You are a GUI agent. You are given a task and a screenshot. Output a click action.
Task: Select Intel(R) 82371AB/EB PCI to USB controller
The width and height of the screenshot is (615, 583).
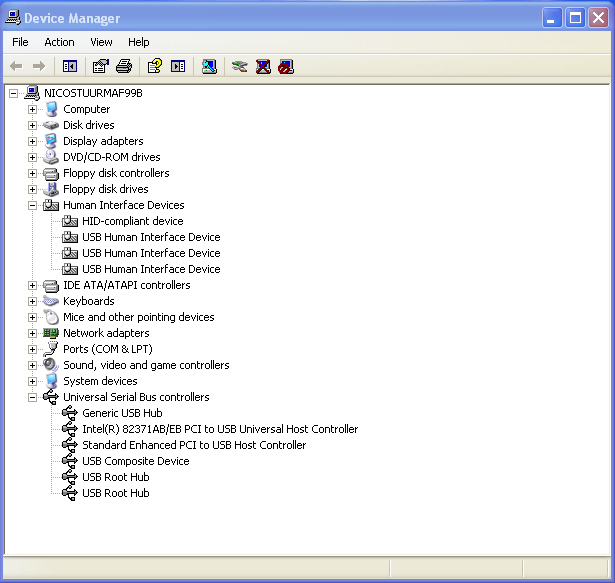click(220, 429)
